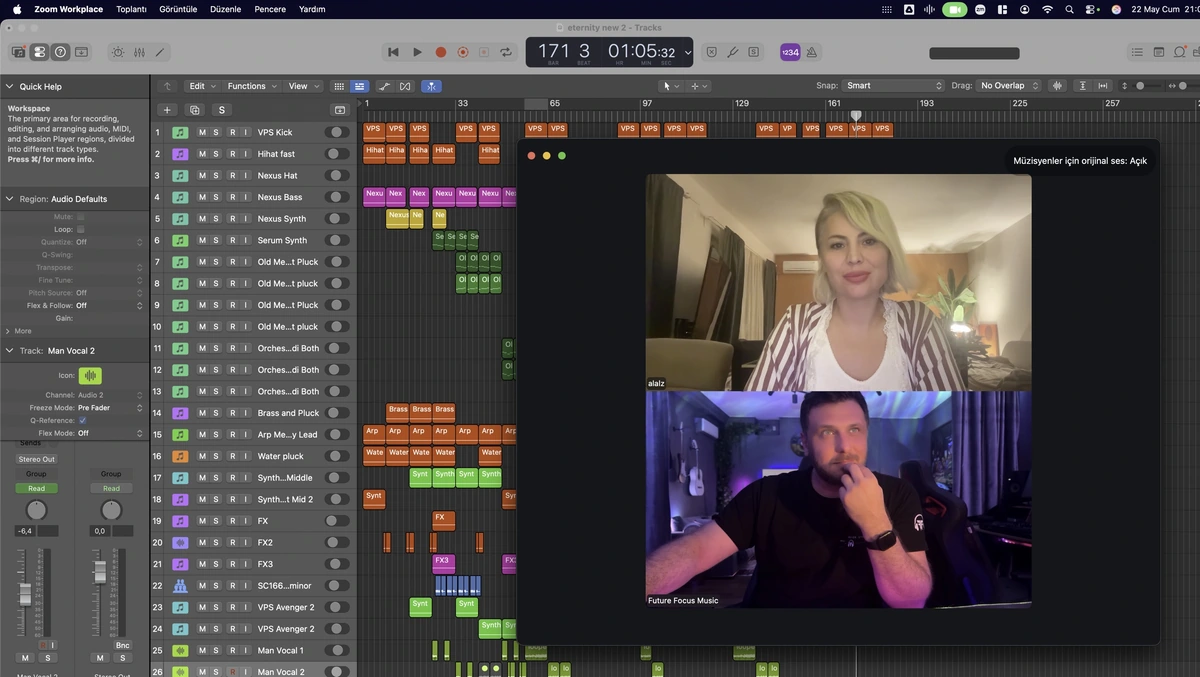Toggle on/off switch for Water pluck track
Screen dimensions: 1200x677
338,456
